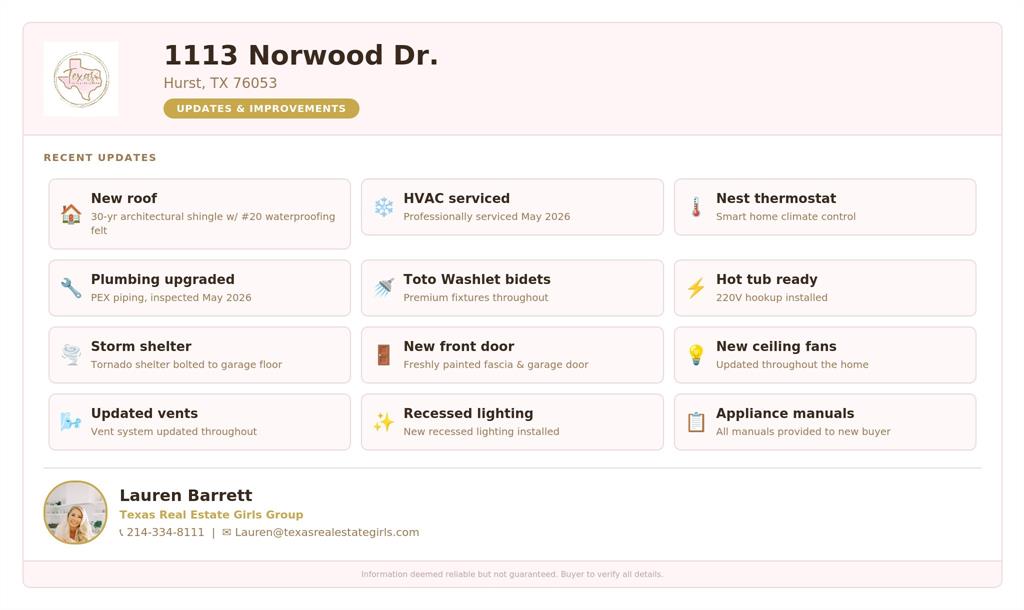
Task: Click the lightning bolt icon for Hot tub ready
Action: click(x=696, y=288)
